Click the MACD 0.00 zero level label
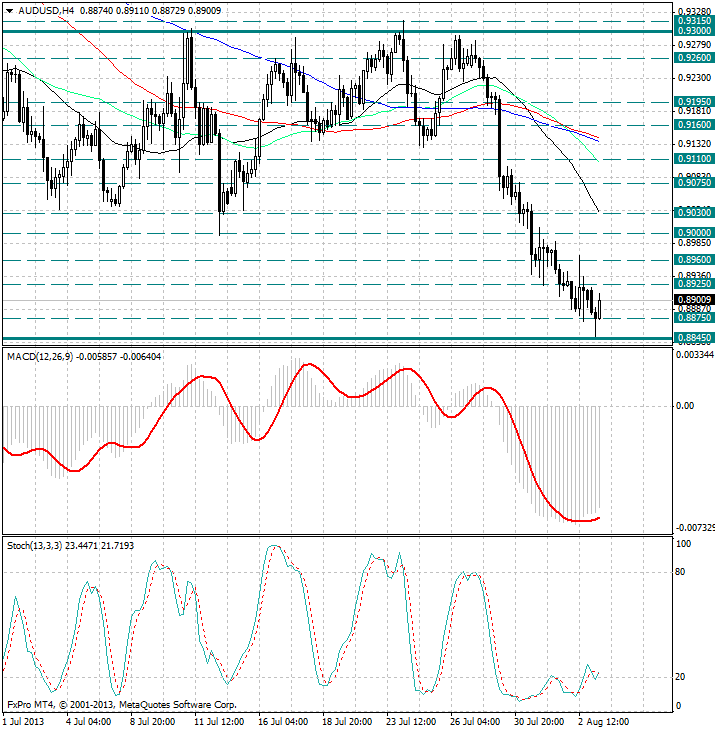 [684, 406]
